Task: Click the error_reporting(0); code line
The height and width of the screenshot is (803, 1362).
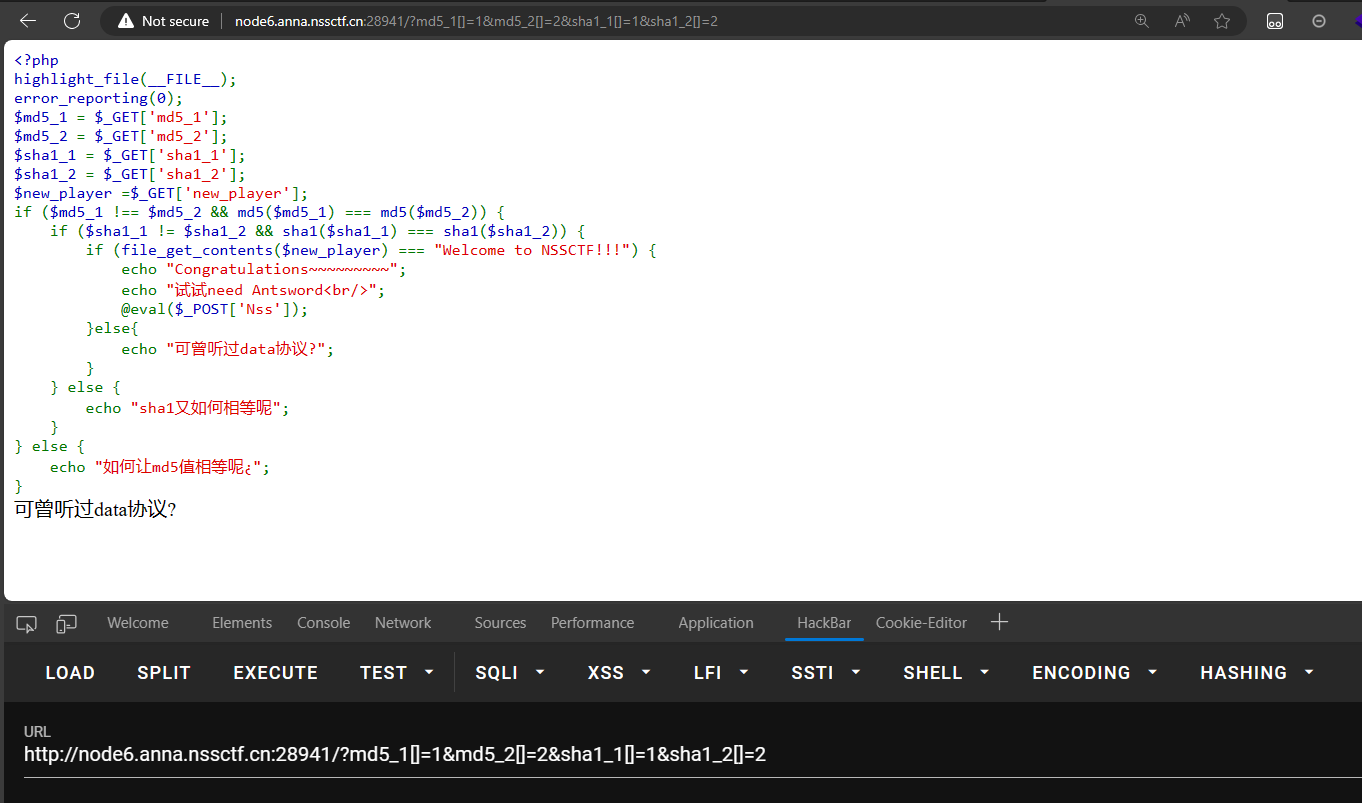Action: click(x=99, y=98)
